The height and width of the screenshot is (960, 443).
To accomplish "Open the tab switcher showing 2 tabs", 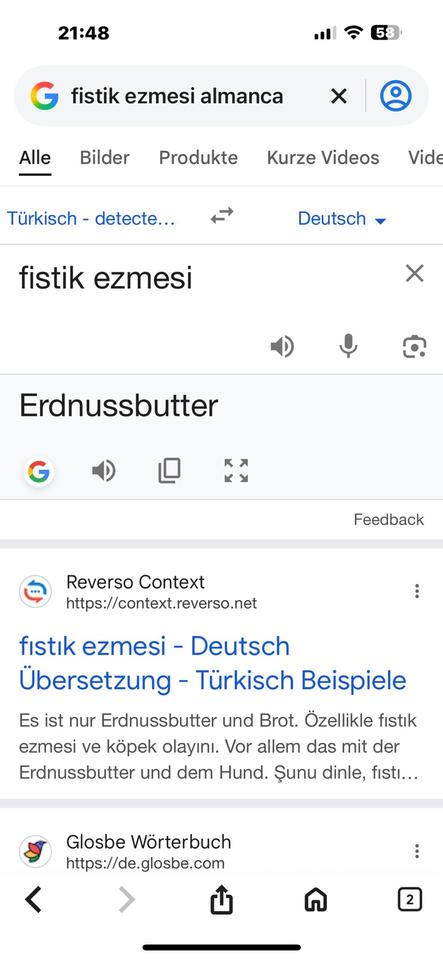I will (x=409, y=900).
